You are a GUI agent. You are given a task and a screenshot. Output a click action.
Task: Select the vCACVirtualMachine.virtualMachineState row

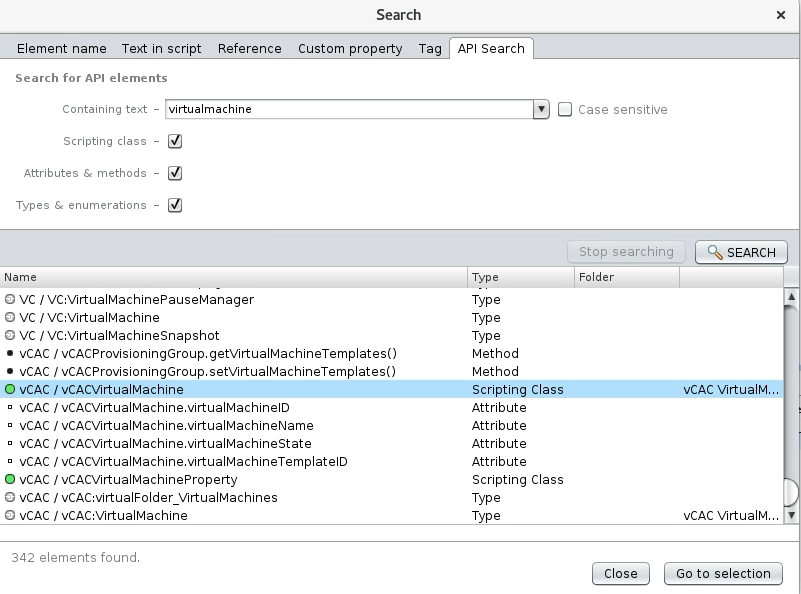pos(391,443)
